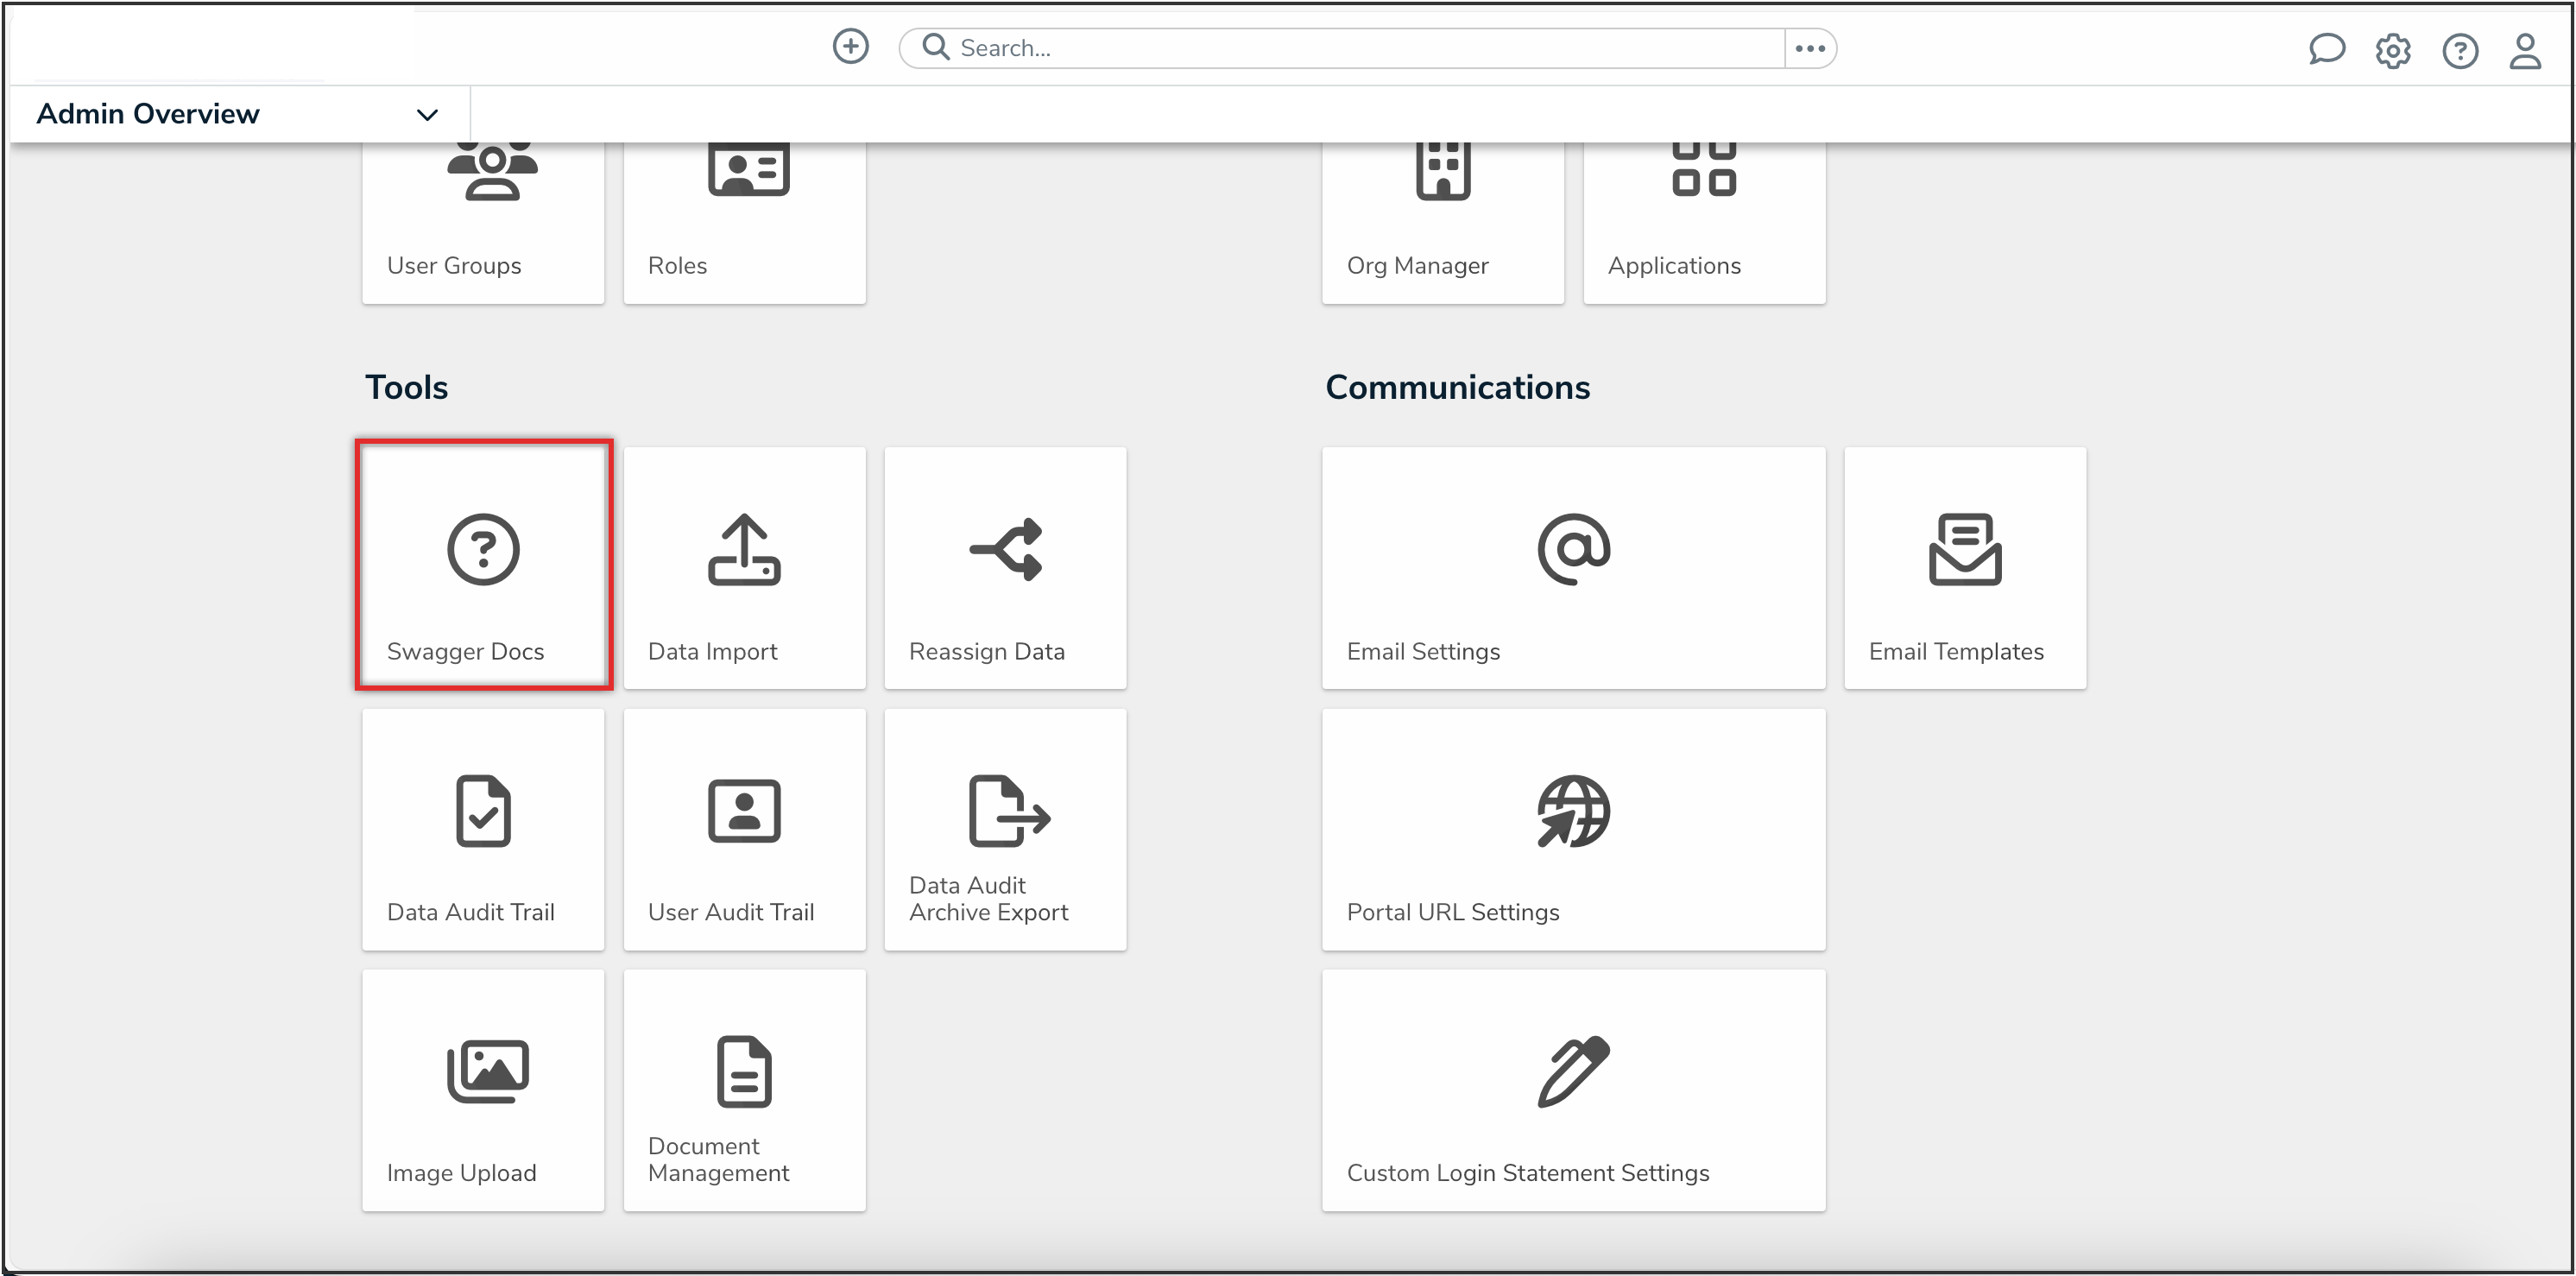Open the Image Upload tool
The width and height of the screenshot is (2576, 1276).
[483, 1090]
